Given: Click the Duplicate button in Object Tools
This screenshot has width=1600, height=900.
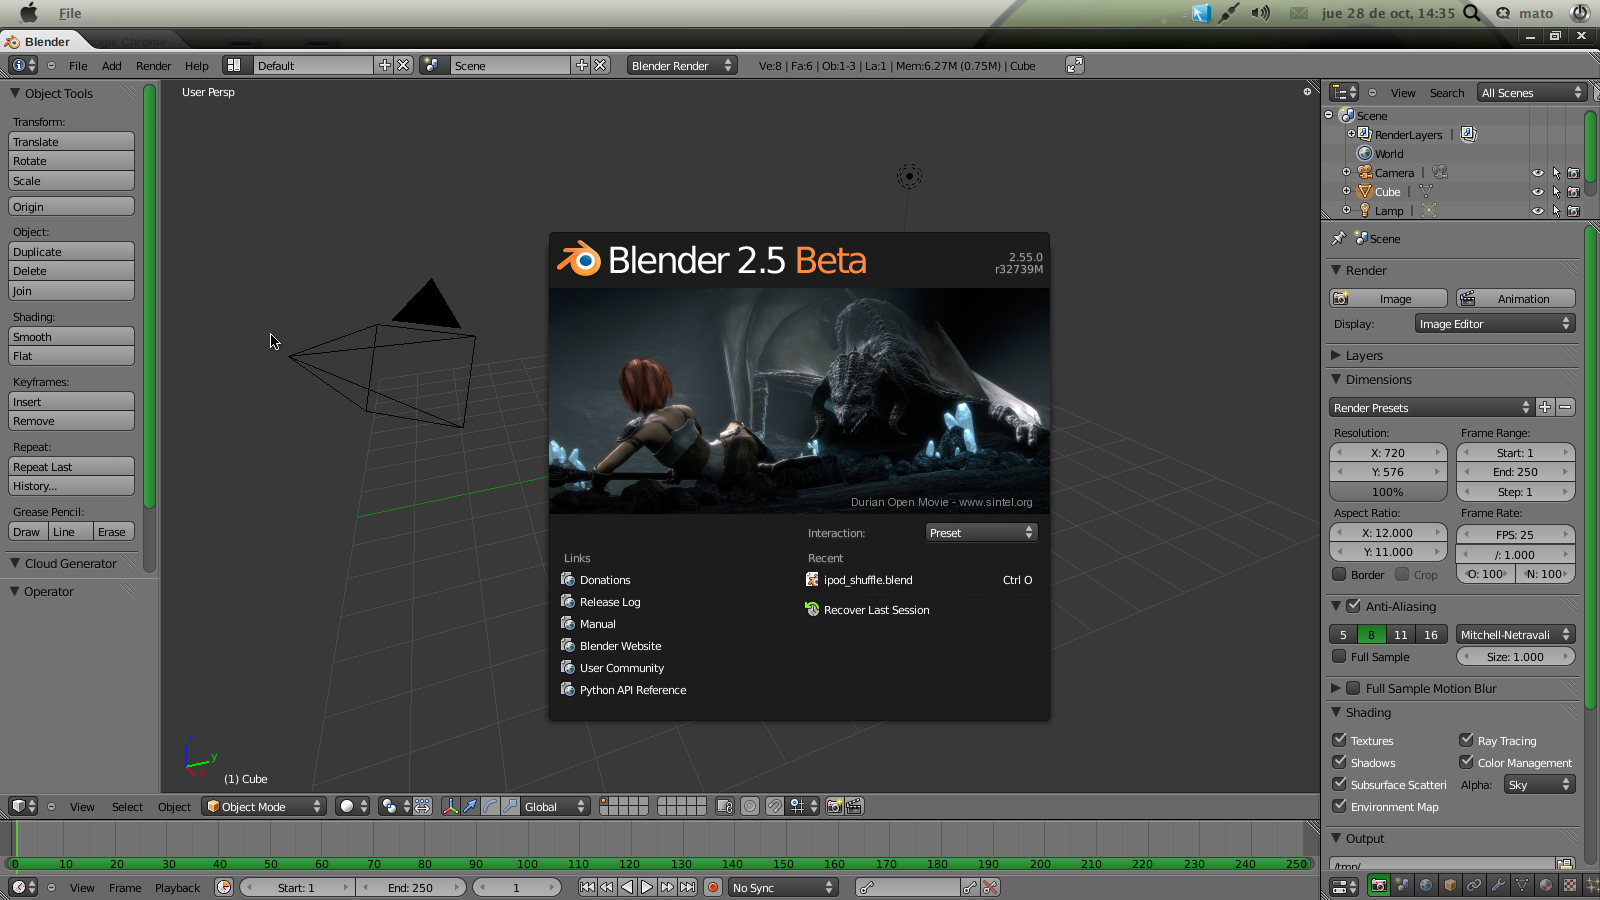Looking at the screenshot, I should pos(71,252).
